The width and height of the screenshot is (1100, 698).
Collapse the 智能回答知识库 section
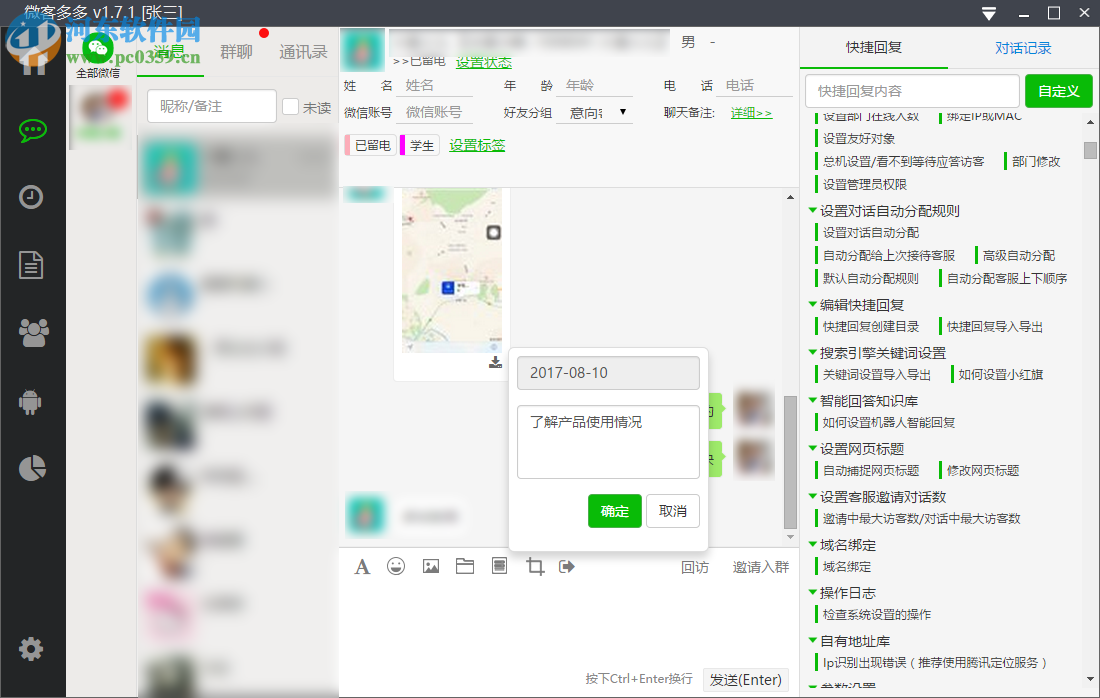[812, 398]
